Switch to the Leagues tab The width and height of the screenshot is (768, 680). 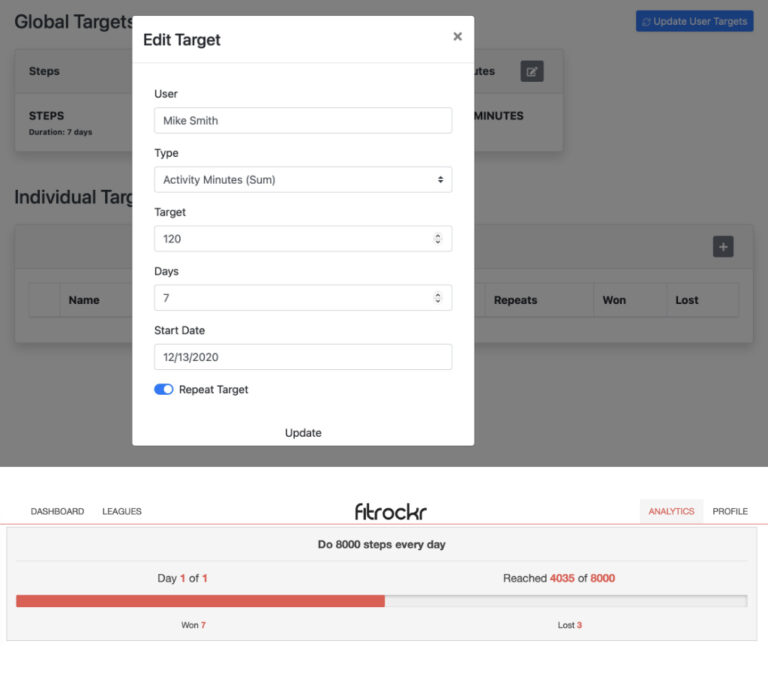pyautogui.click(x=122, y=511)
